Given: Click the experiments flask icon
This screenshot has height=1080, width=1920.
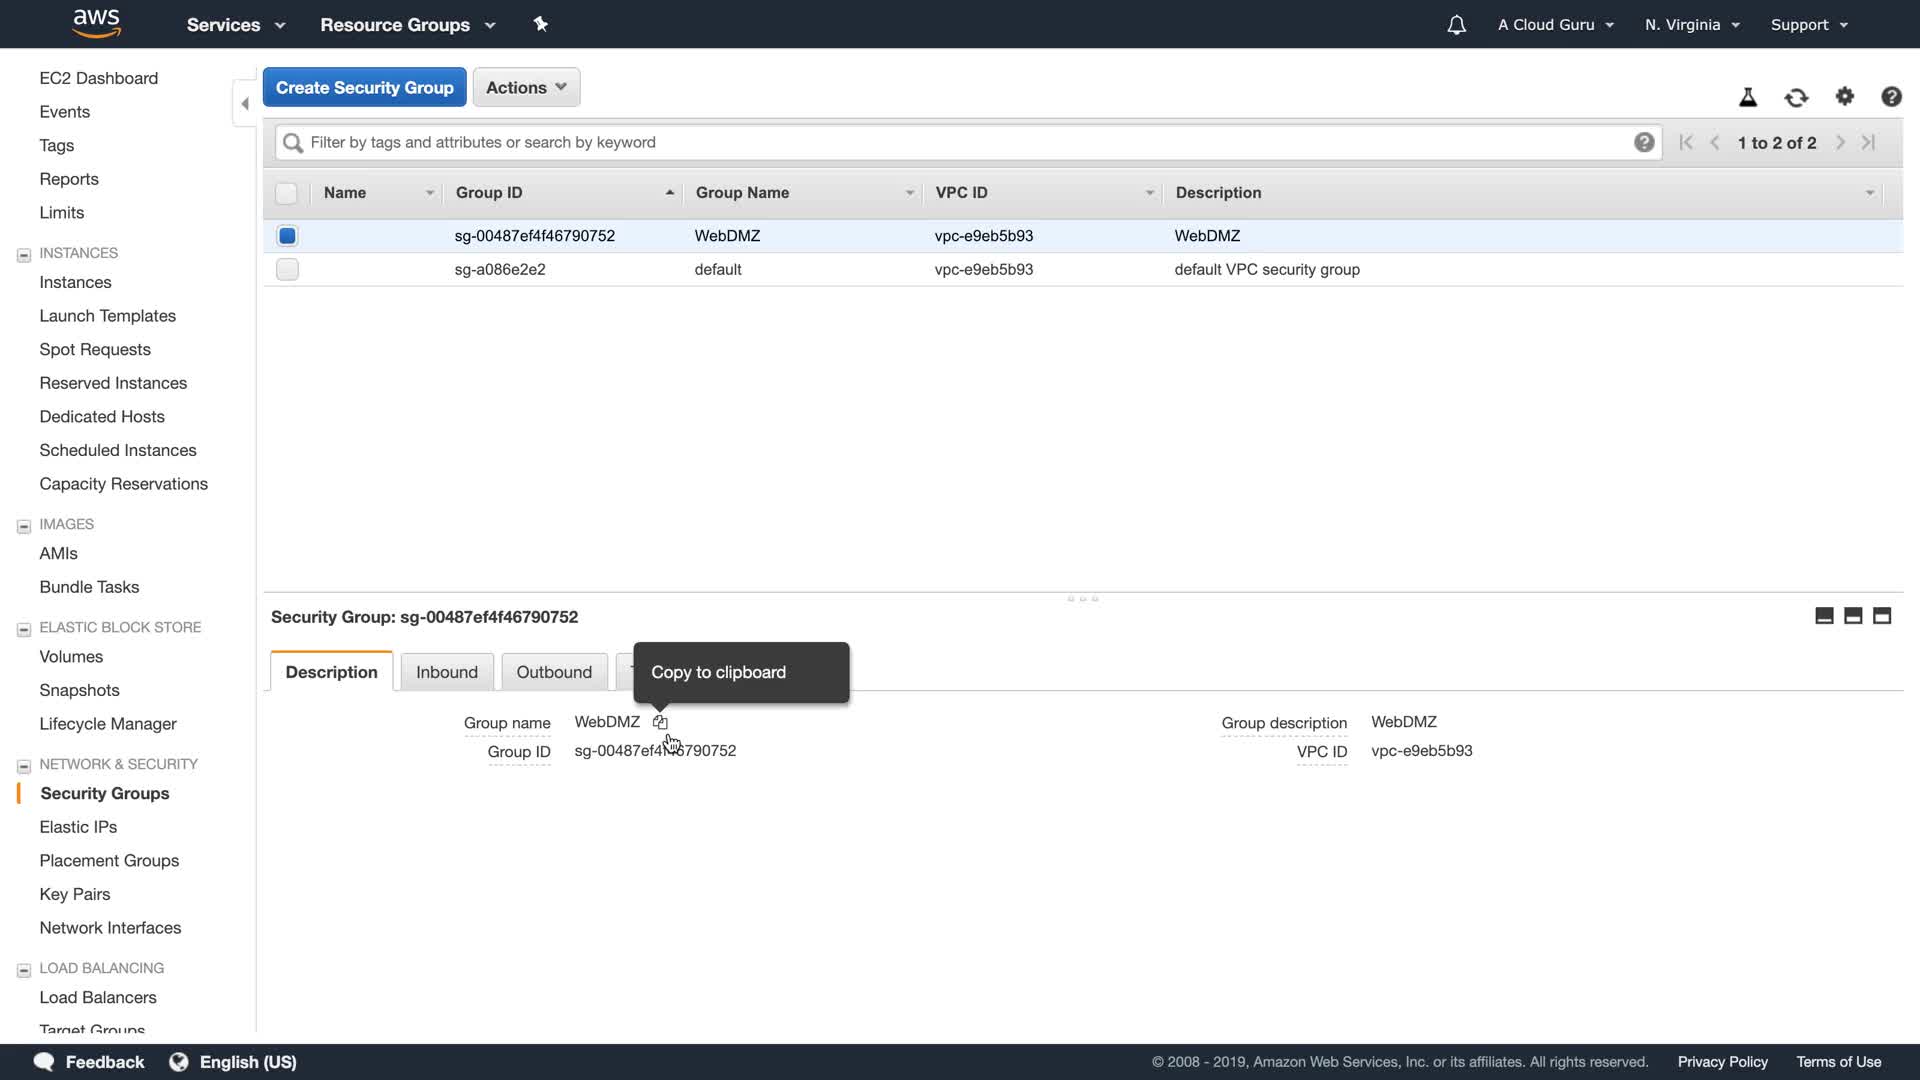Looking at the screenshot, I should 1748,97.
